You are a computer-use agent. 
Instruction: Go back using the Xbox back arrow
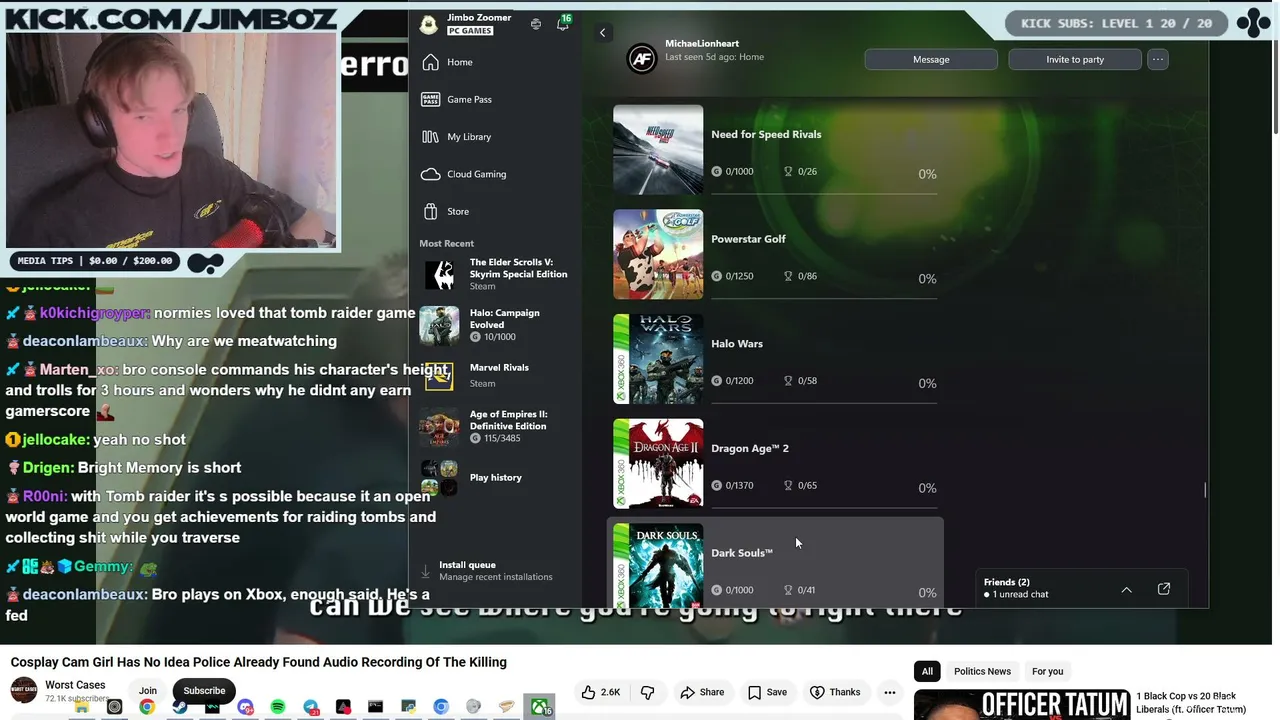coord(602,33)
